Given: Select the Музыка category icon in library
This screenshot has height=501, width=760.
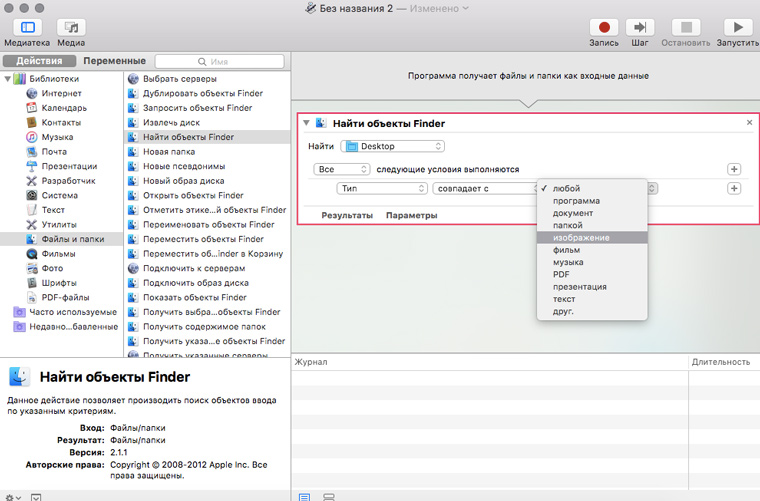Looking at the screenshot, I should 32,137.
